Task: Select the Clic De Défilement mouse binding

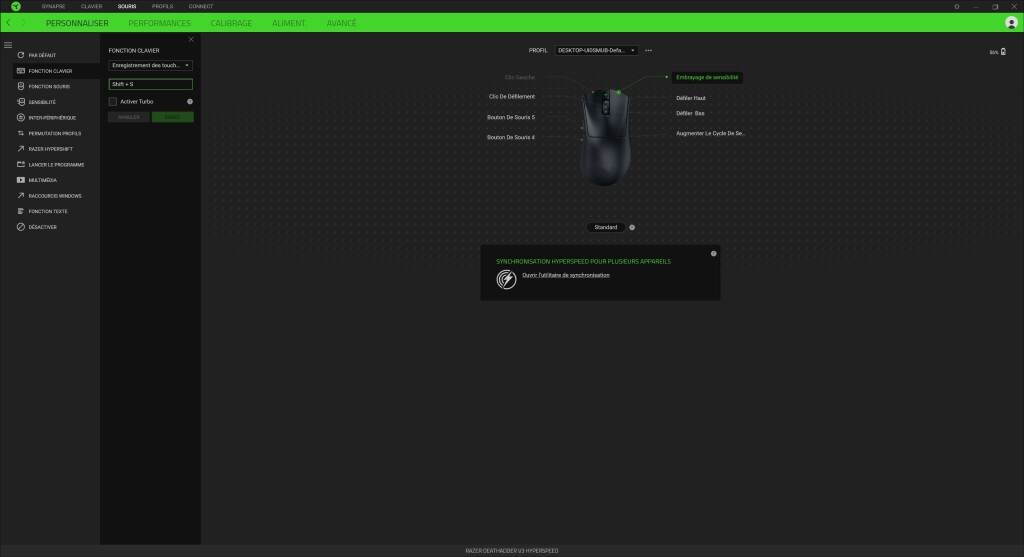Action: click(512, 97)
